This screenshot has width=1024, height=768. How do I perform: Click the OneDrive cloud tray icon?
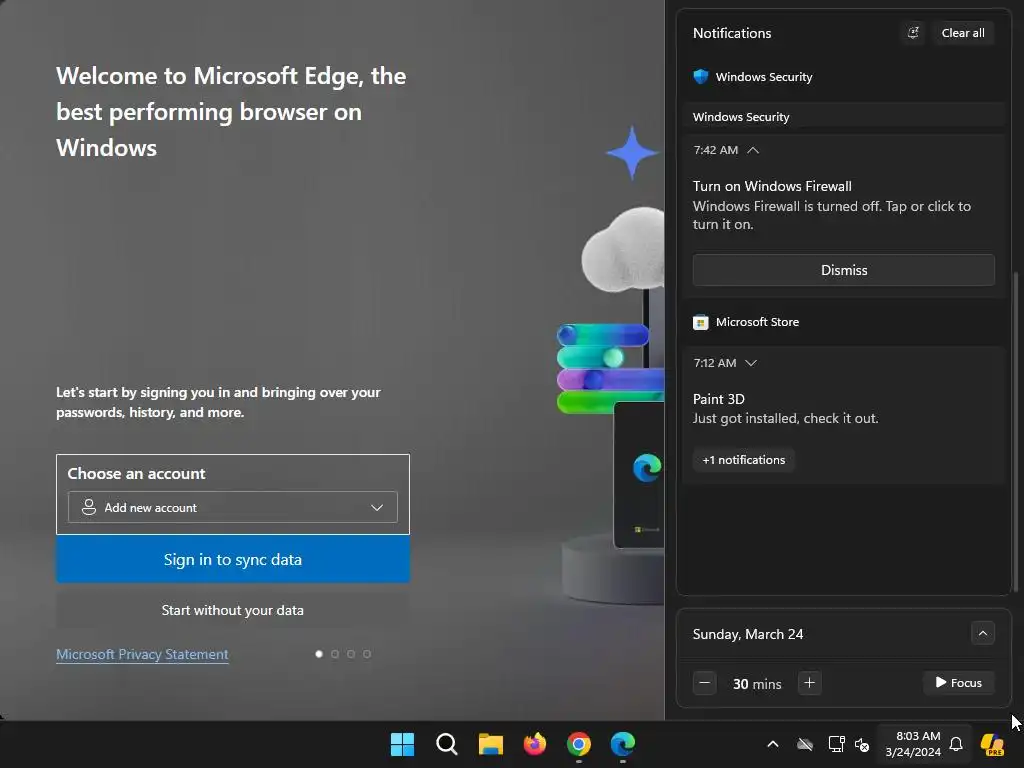pos(805,744)
